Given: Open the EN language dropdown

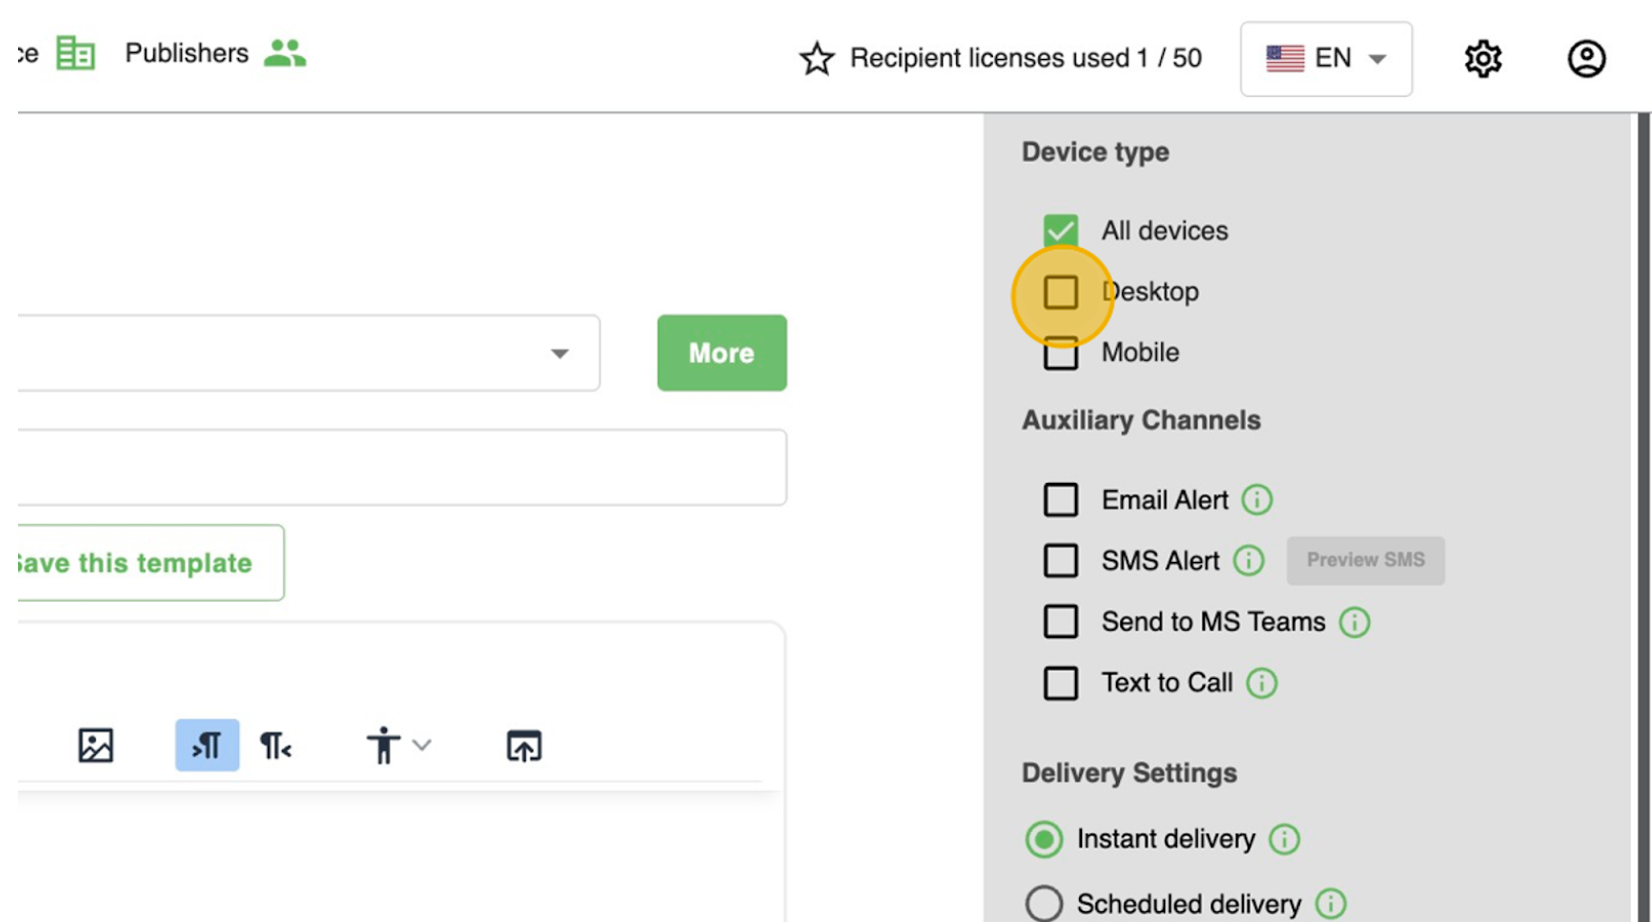Looking at the screenshot, I should [x=1326, y=59].
